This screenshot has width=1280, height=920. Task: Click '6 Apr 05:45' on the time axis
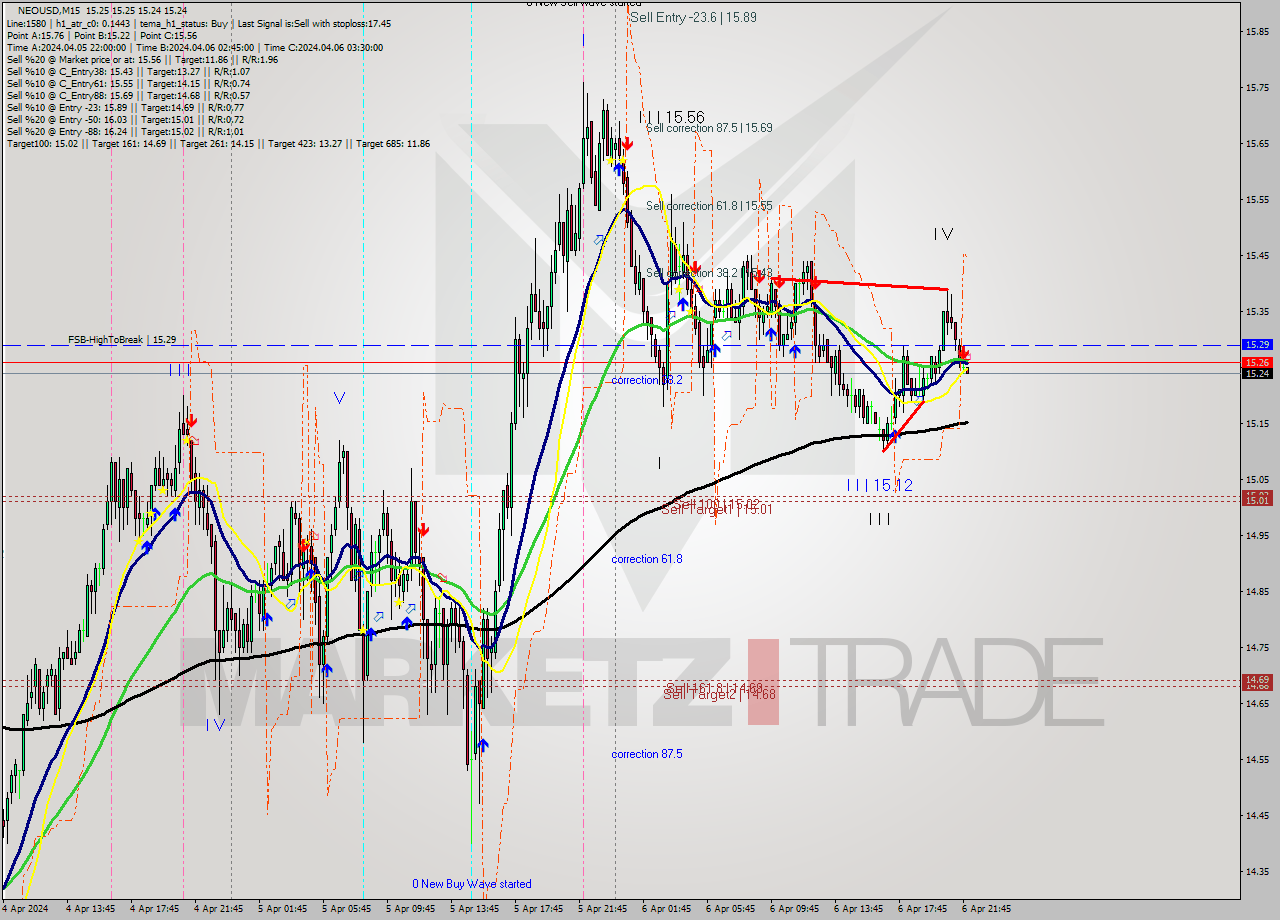pyautogui.click(x=733, y=909)
